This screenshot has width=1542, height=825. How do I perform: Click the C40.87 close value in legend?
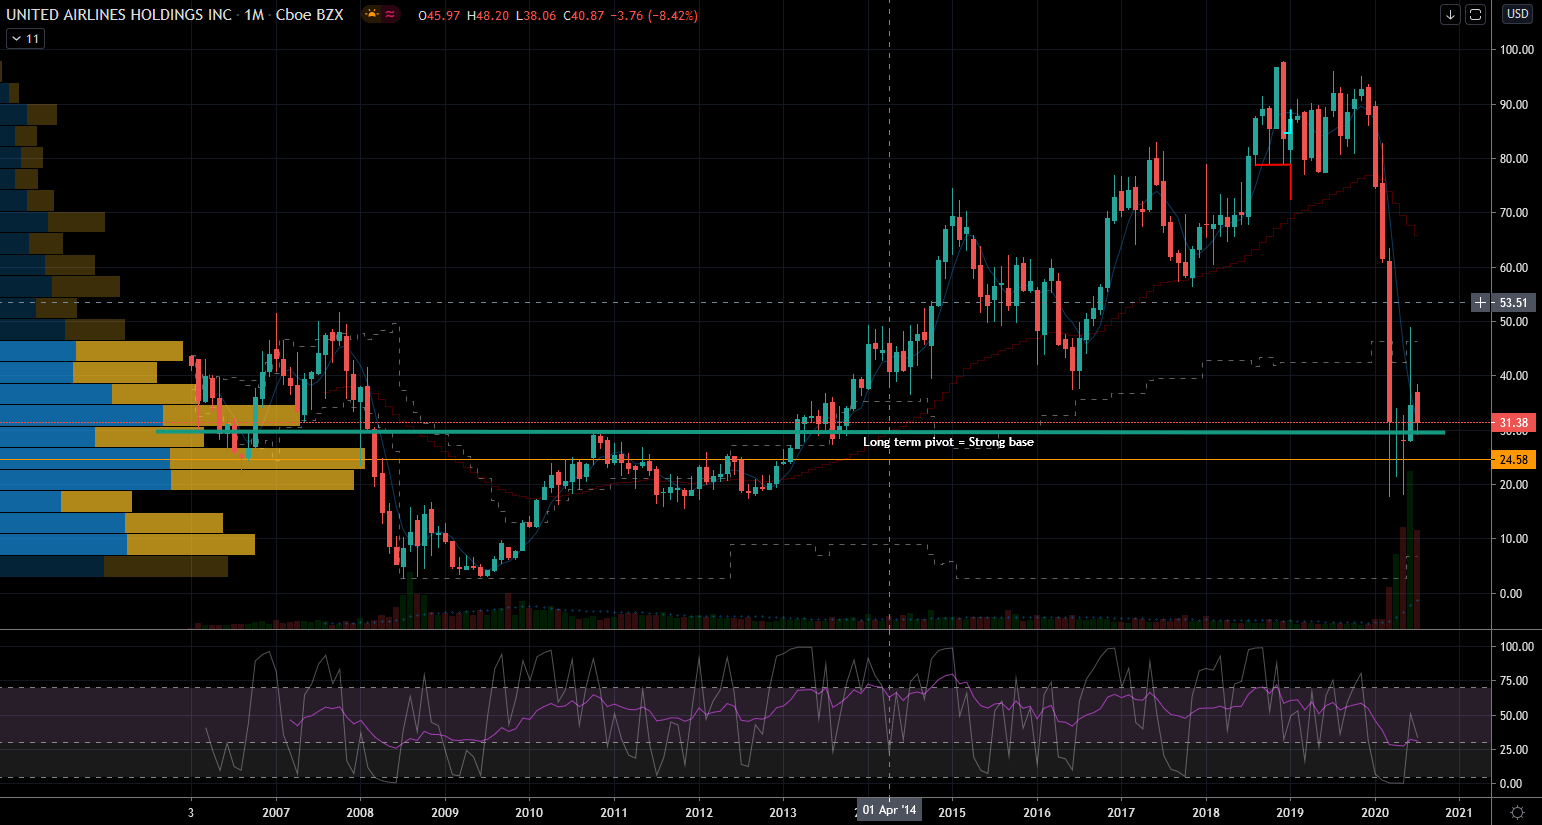(x=584, y=16)
